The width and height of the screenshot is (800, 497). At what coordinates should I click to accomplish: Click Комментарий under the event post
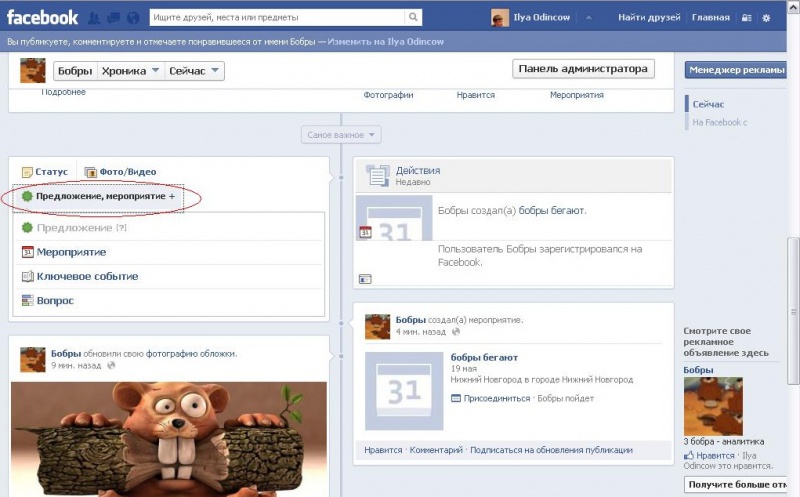click(x=436, y=450)
